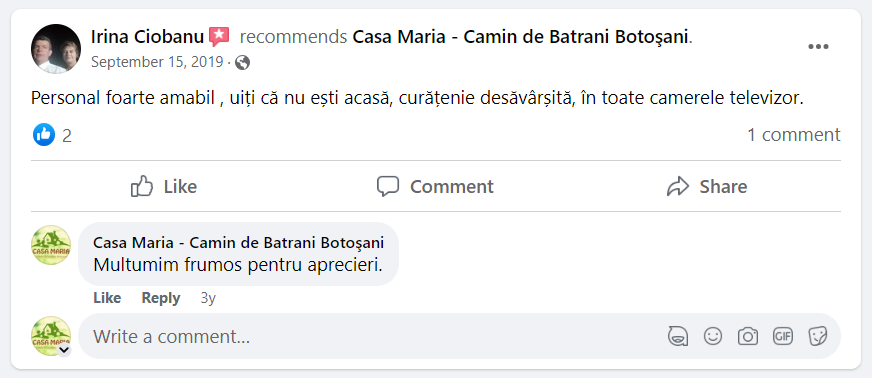The width and height of the screenshot is (872, 378).
Task: Reply to the Casa Maria comment
Action: coord(161,298)
